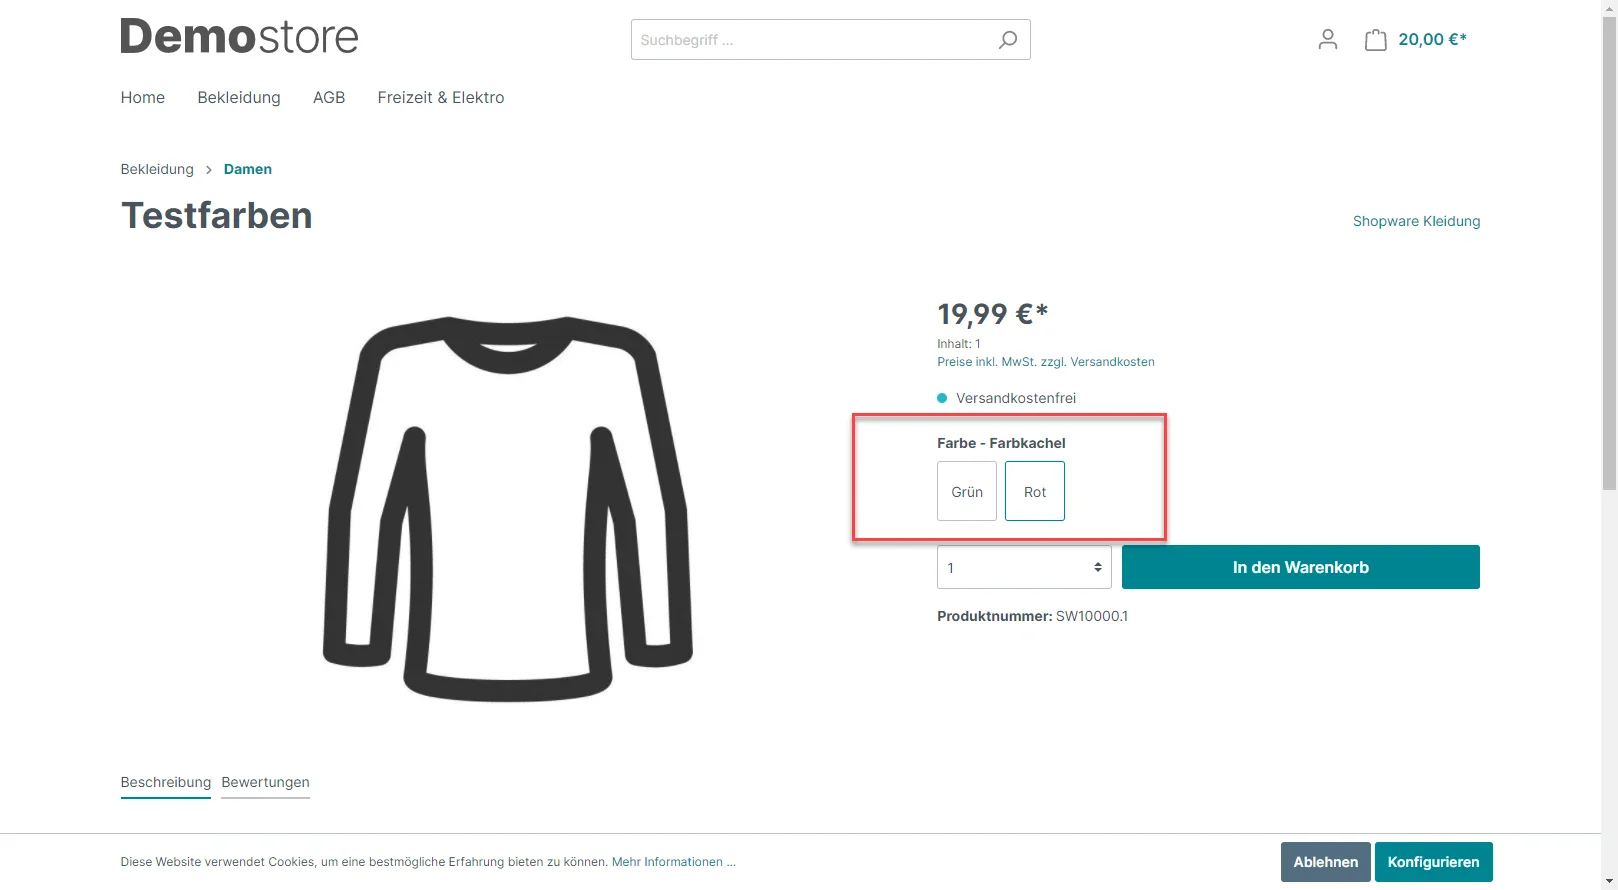Select the Grün color tile

(967, 491)
